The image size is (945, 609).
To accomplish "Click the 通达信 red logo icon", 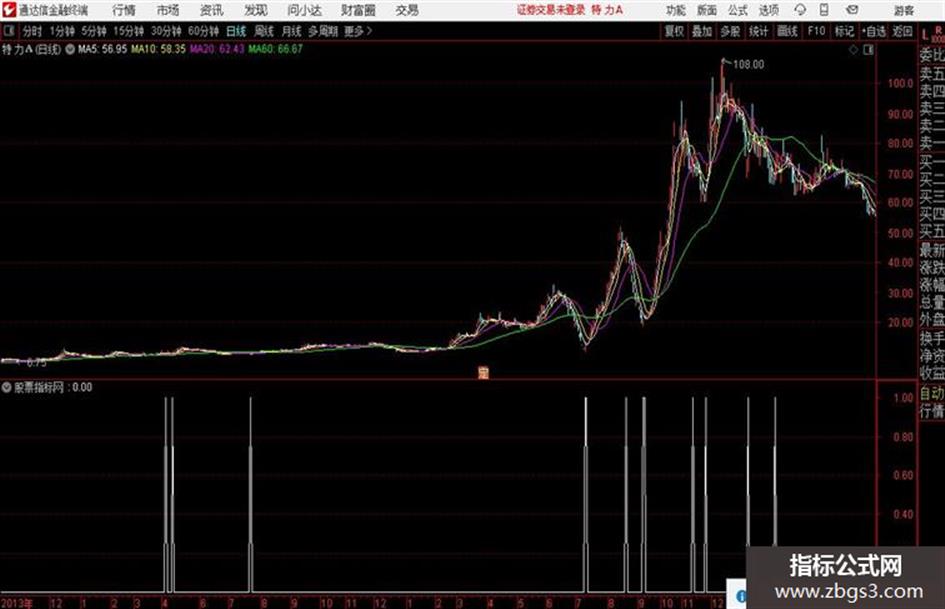I will coord(9,10).
